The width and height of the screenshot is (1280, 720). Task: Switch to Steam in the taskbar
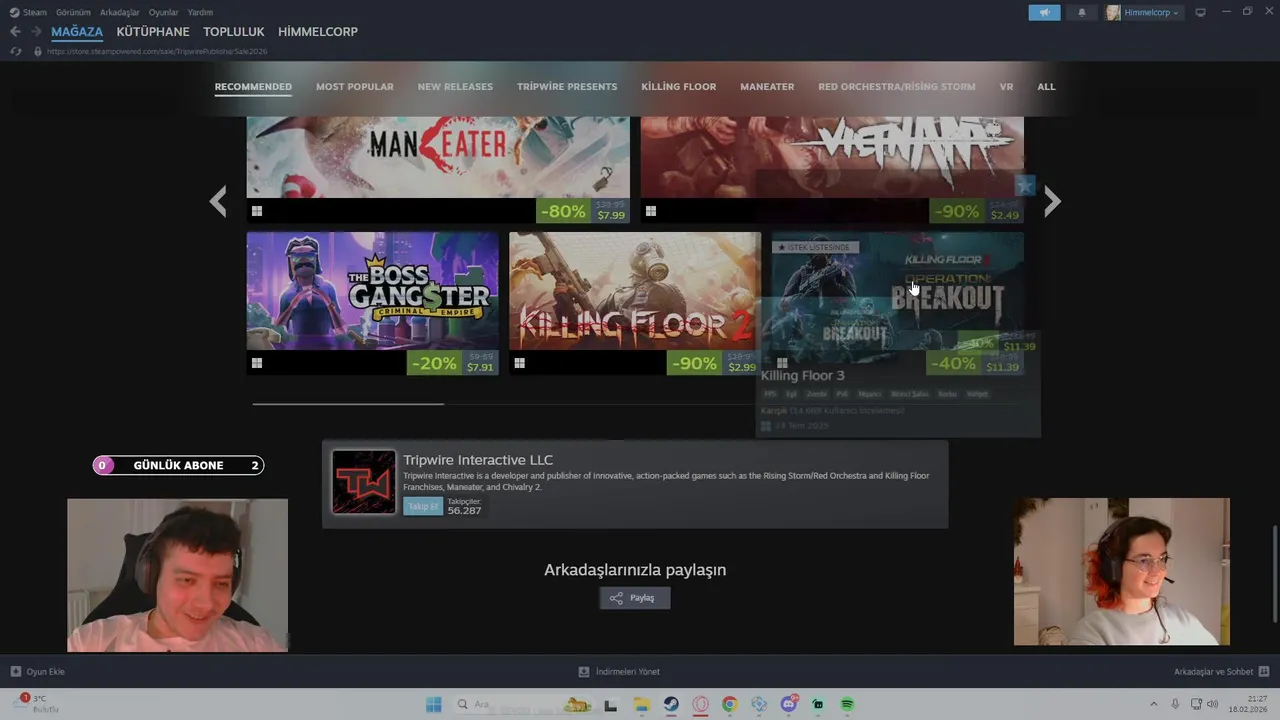(671, 704)
